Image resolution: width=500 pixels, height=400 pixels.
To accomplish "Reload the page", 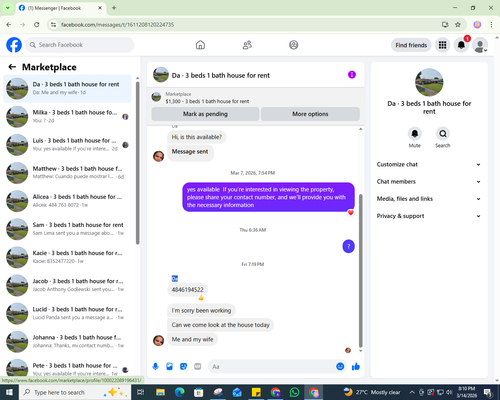I will (37, 25).
